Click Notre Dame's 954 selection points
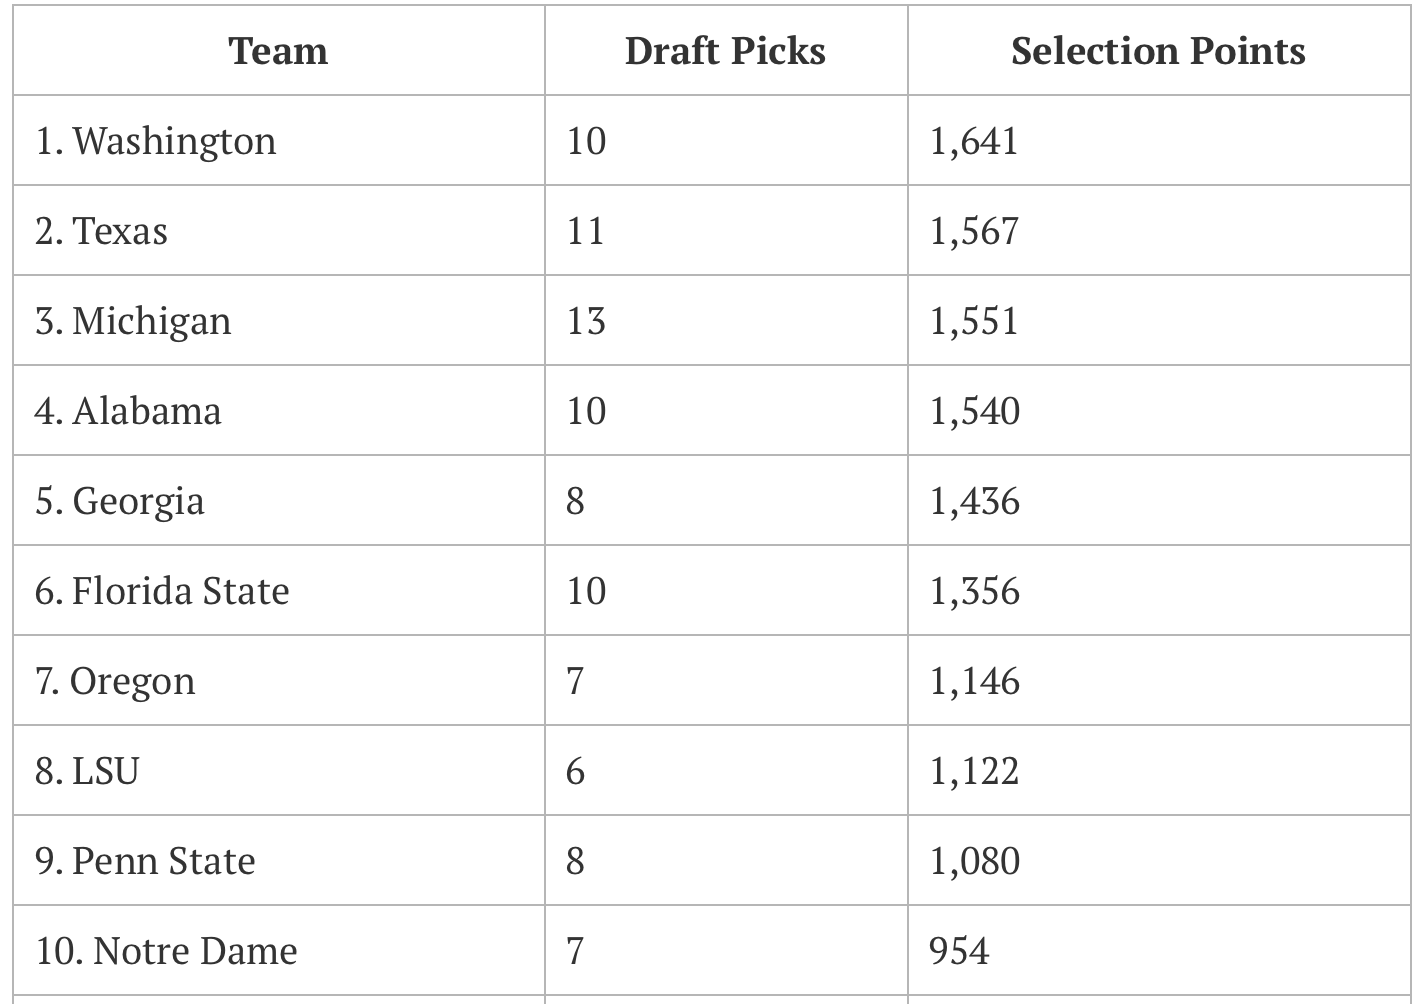Viewport: 1426px width, 1004px height. 959,951
